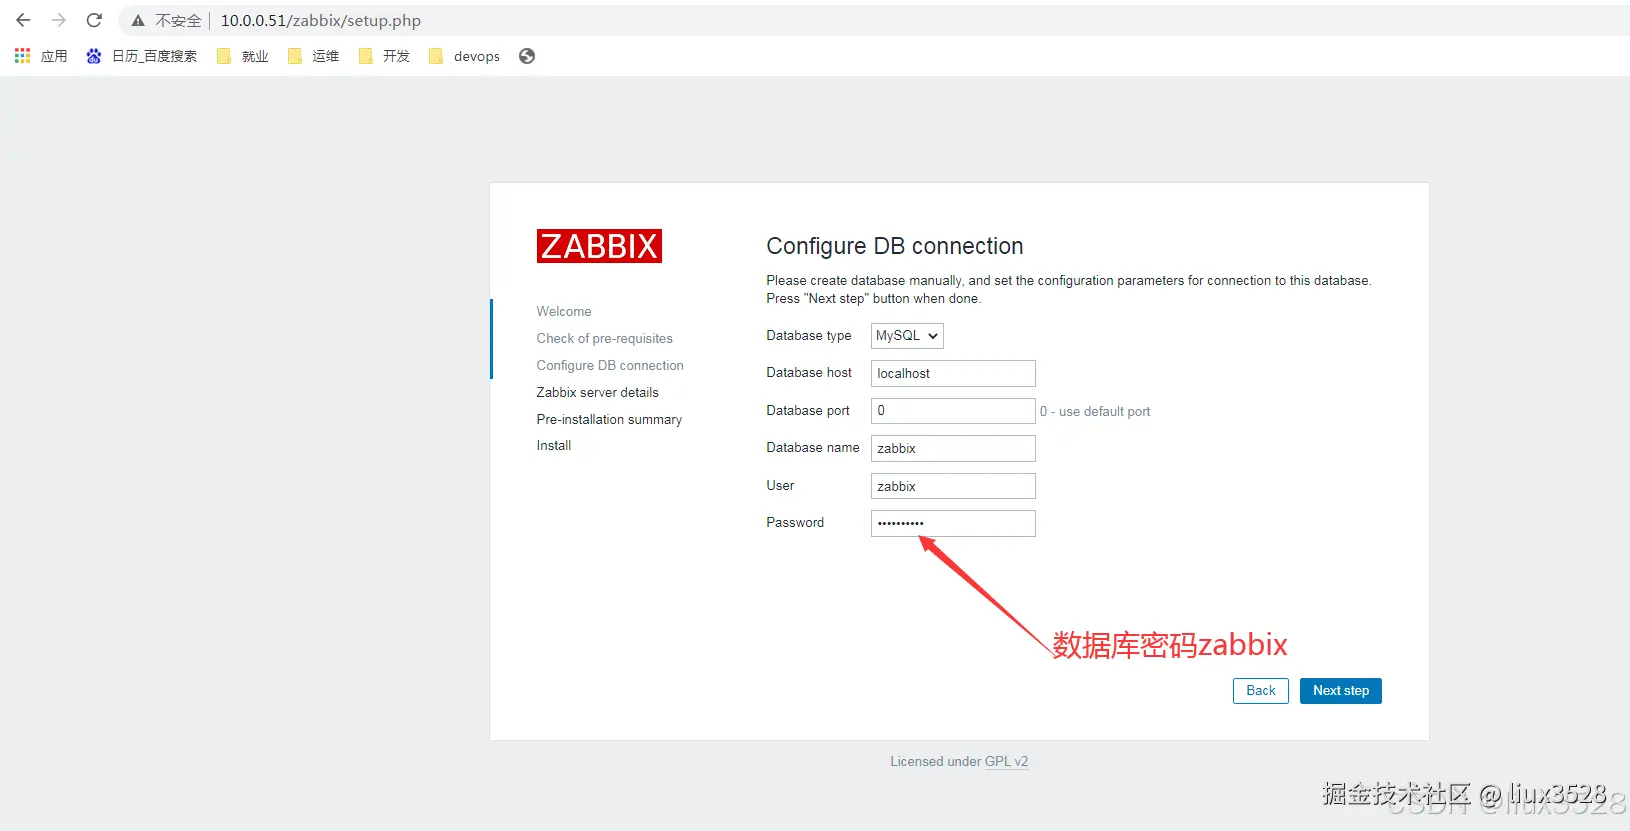Click the globe bookmark icon
The width and height of the screenshot is (1630, 831).
(527, 56)
